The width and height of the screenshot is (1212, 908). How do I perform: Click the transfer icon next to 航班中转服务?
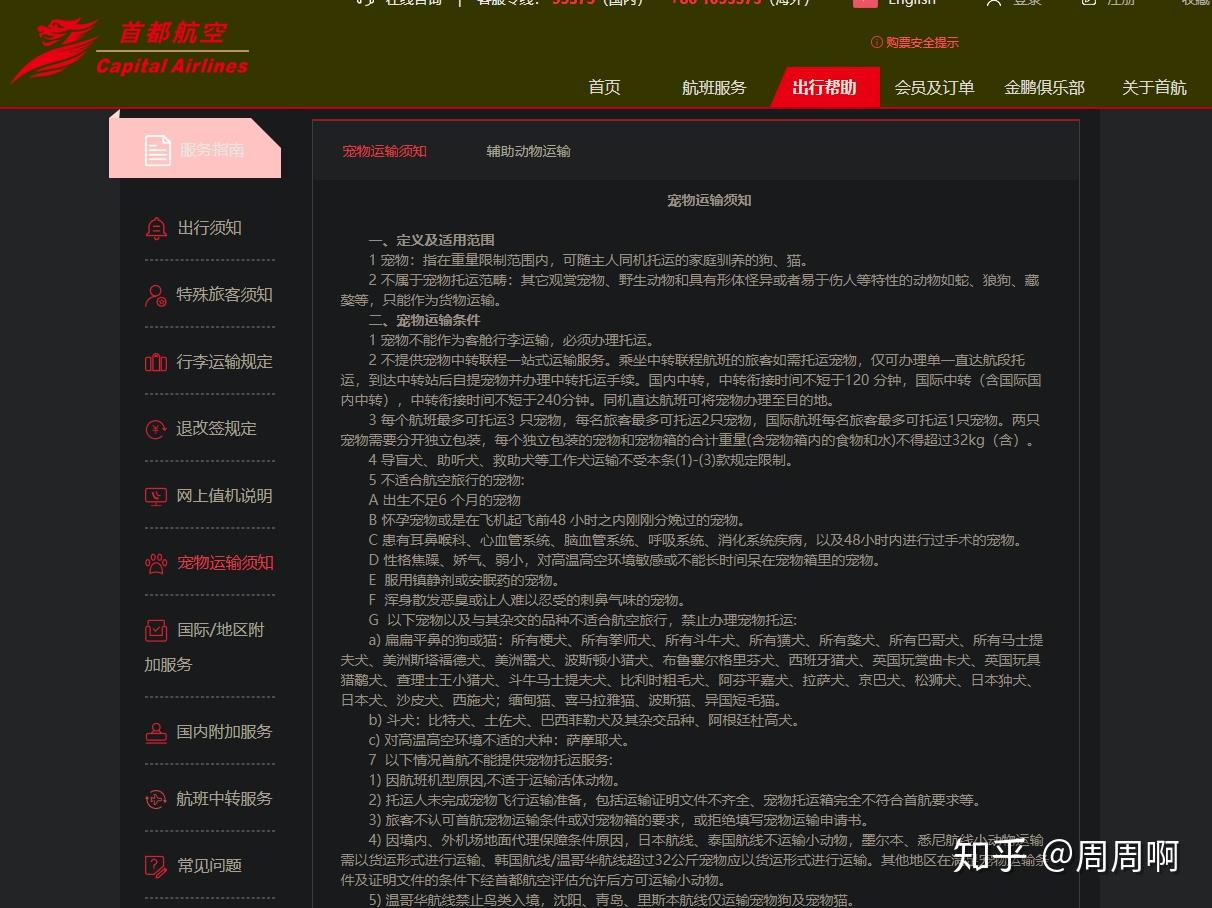(x=156, y=799)
